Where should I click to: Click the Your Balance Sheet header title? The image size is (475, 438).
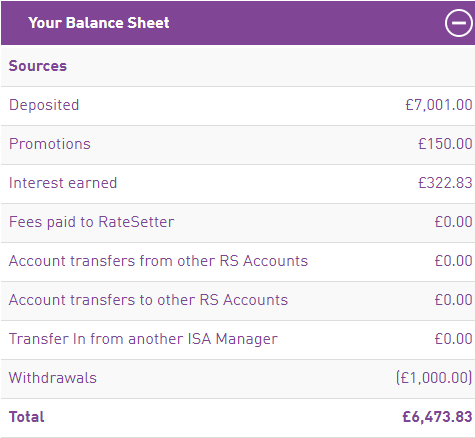[x=99, y=23]
